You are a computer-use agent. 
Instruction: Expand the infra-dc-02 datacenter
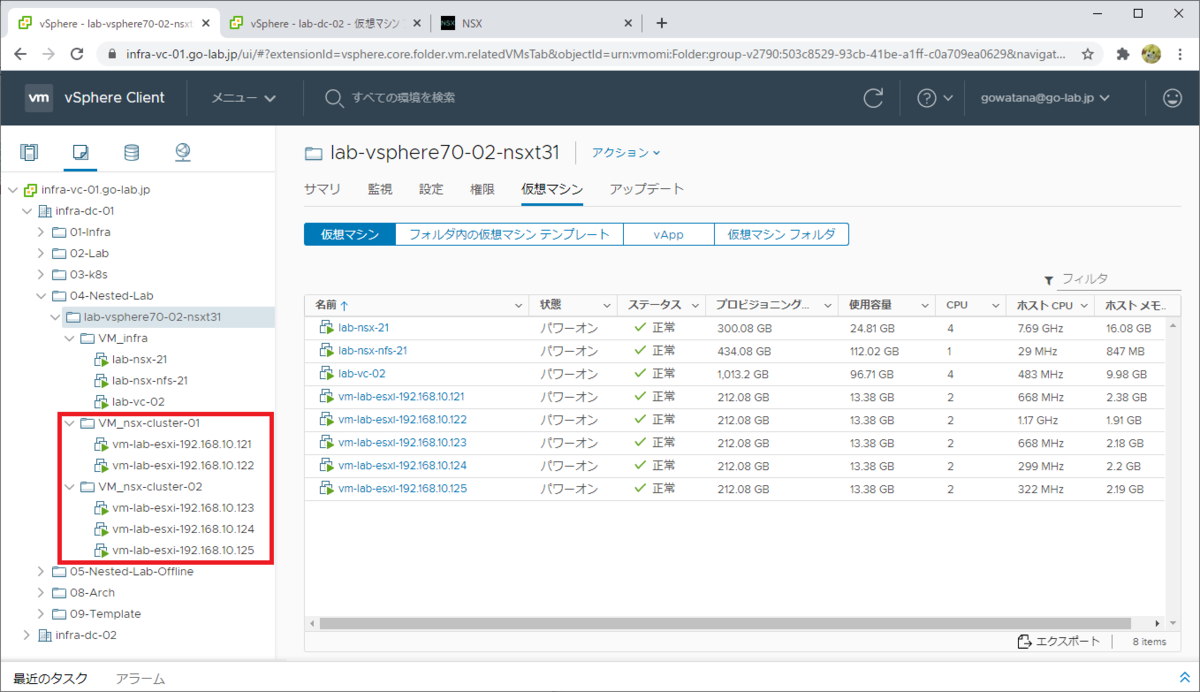coord(27,635)
